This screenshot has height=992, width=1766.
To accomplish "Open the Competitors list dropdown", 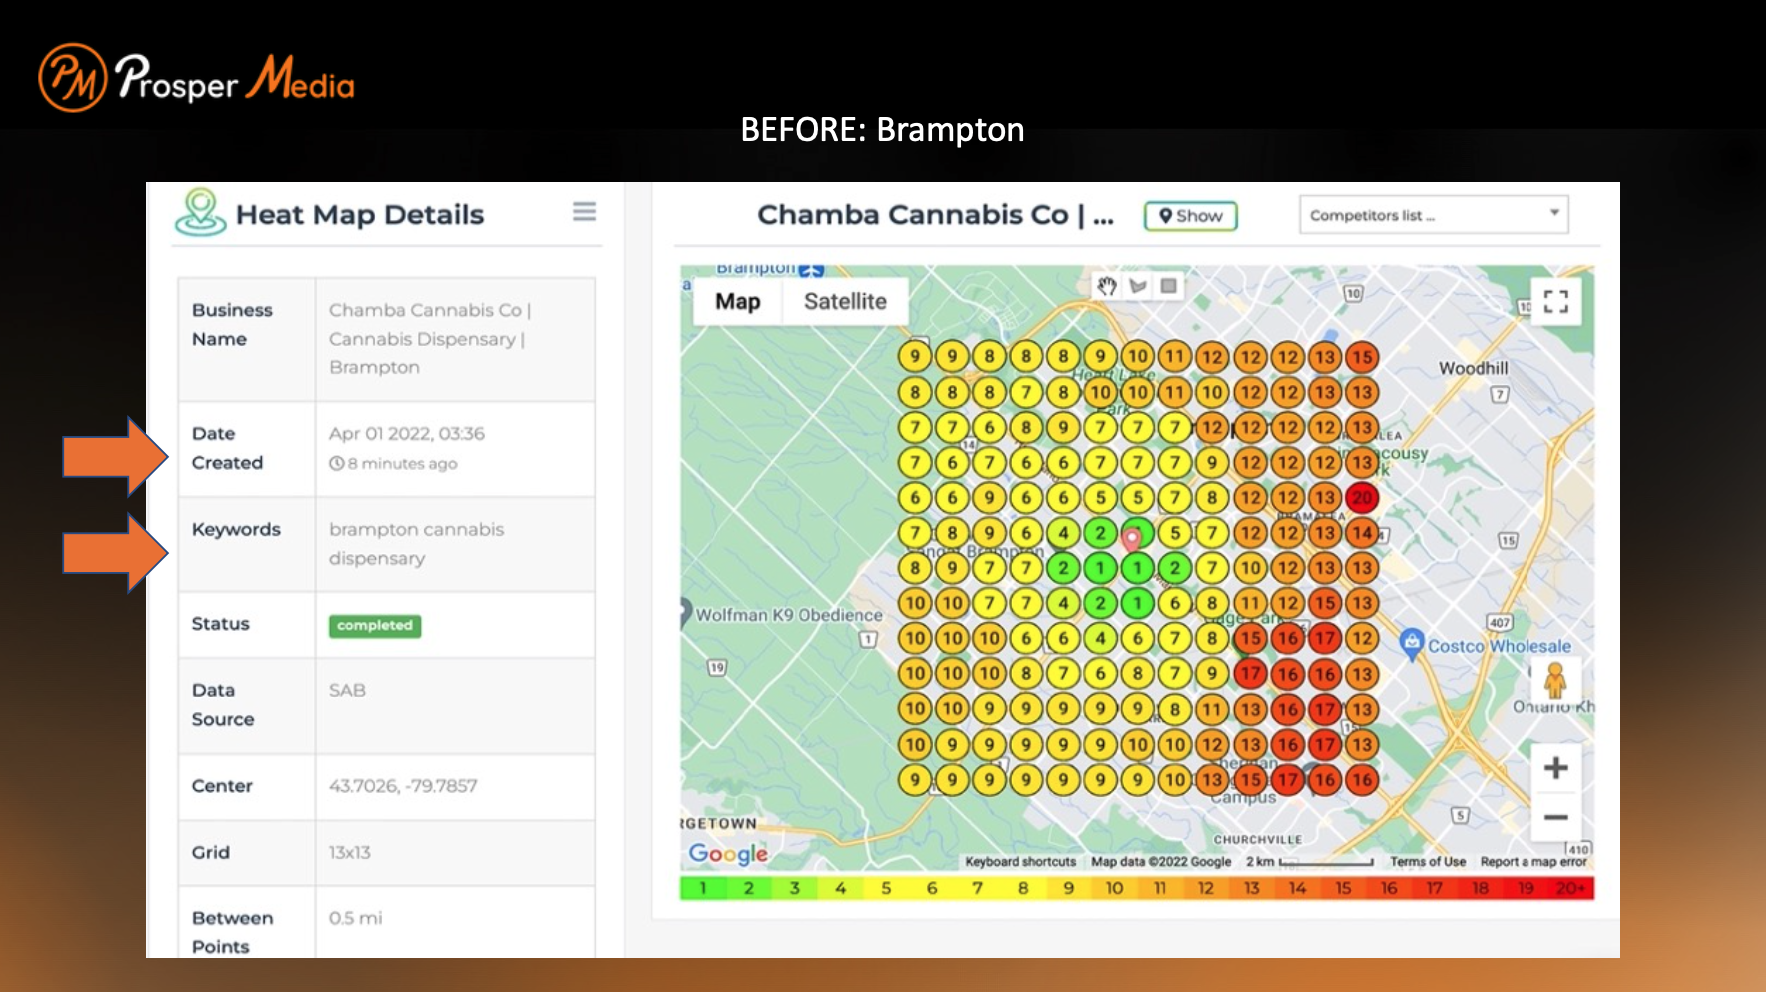I will coord(1433,215).
